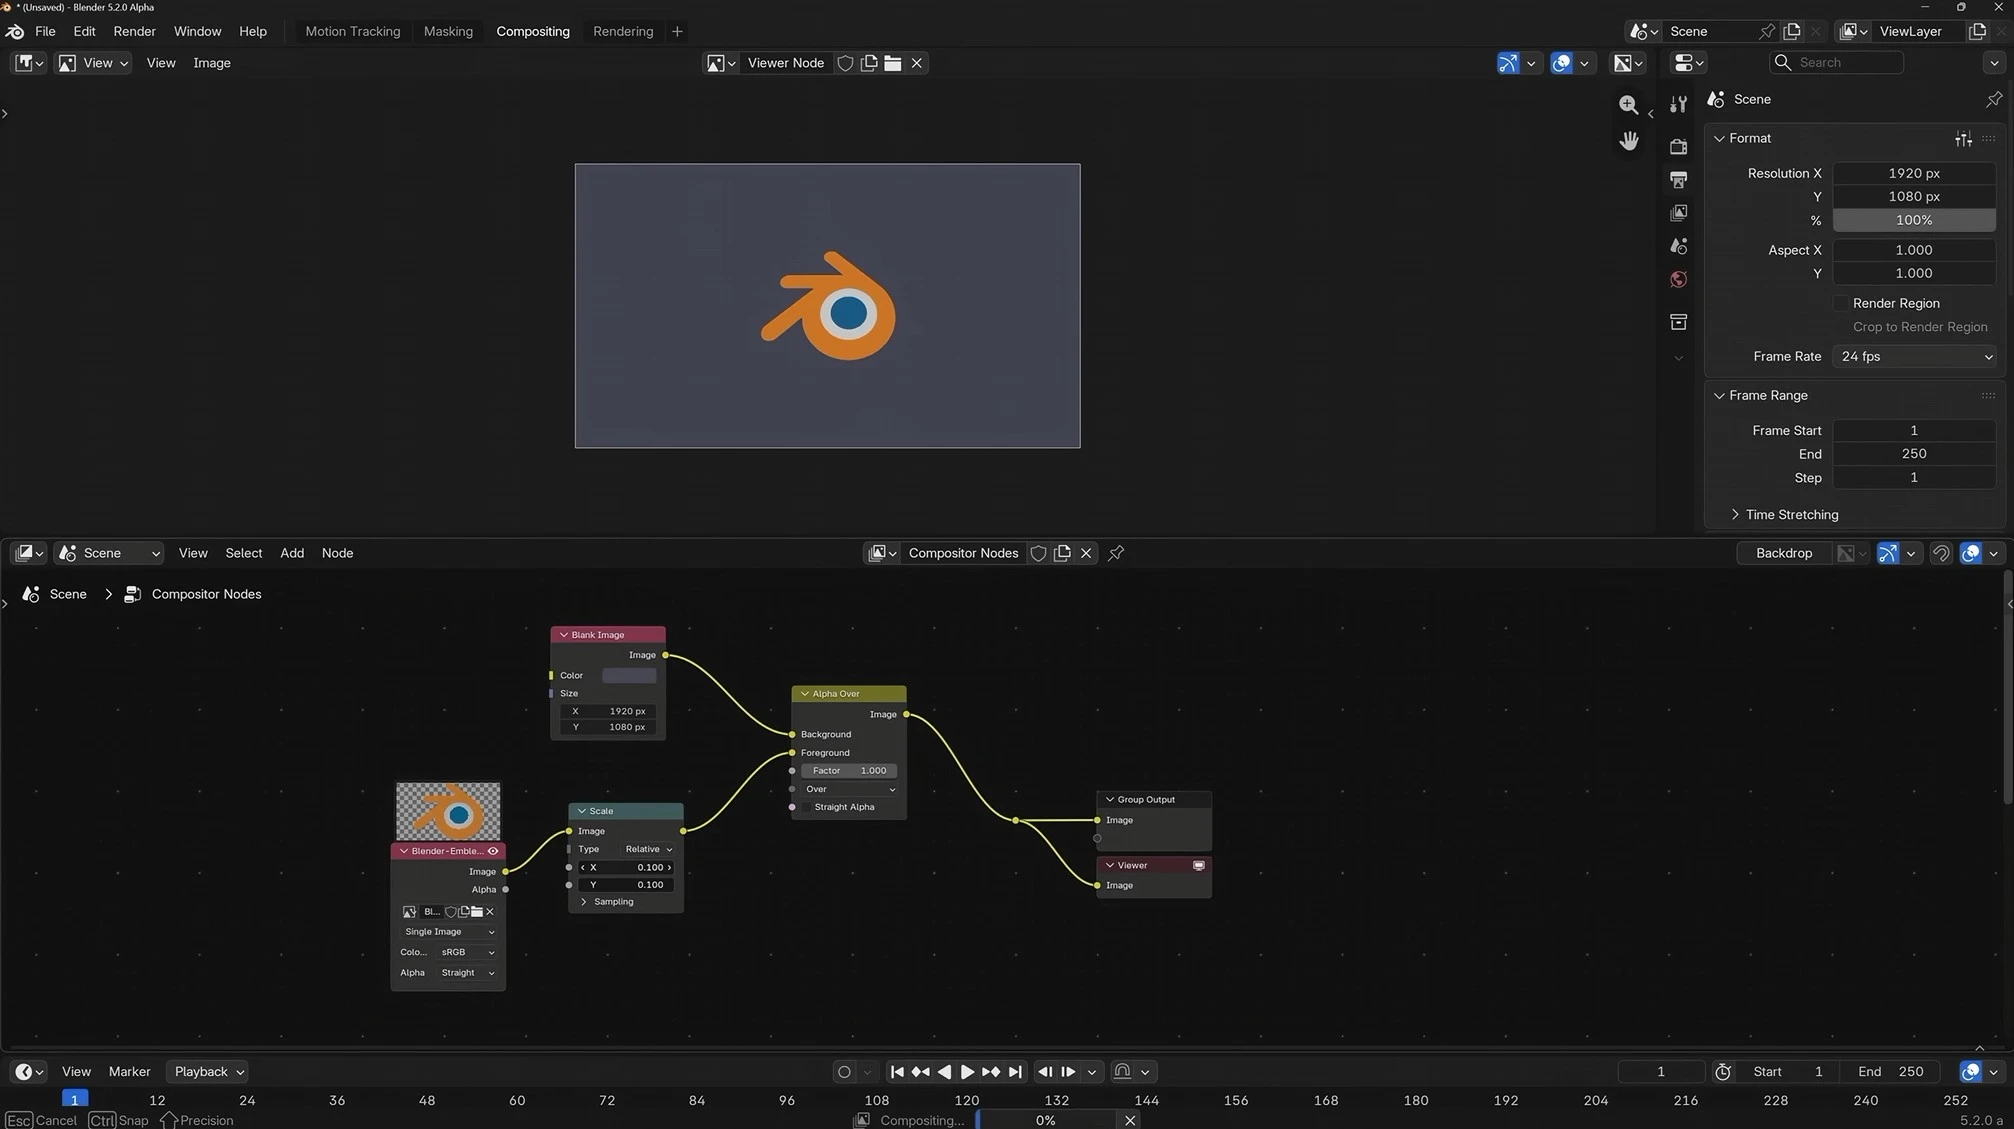The width and height of the screenshot is (2014, 1129).
Task: Click the Blender logo menu icon
Action: [x=15, y=31]
